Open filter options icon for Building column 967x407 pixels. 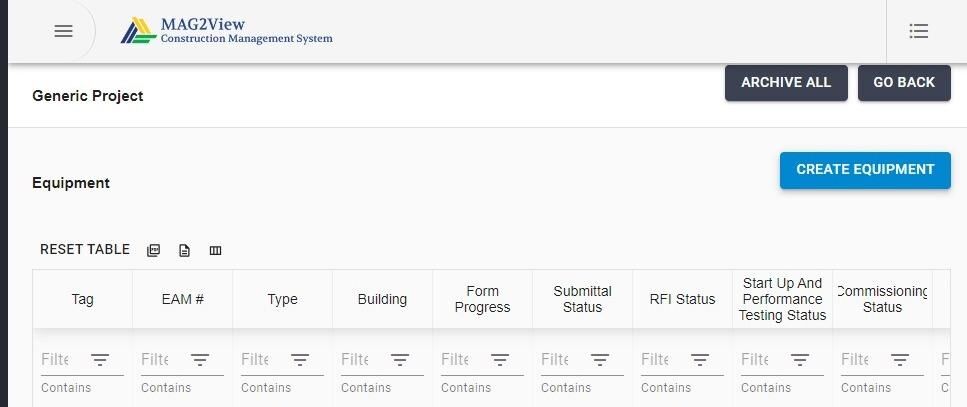pos(400,360)
